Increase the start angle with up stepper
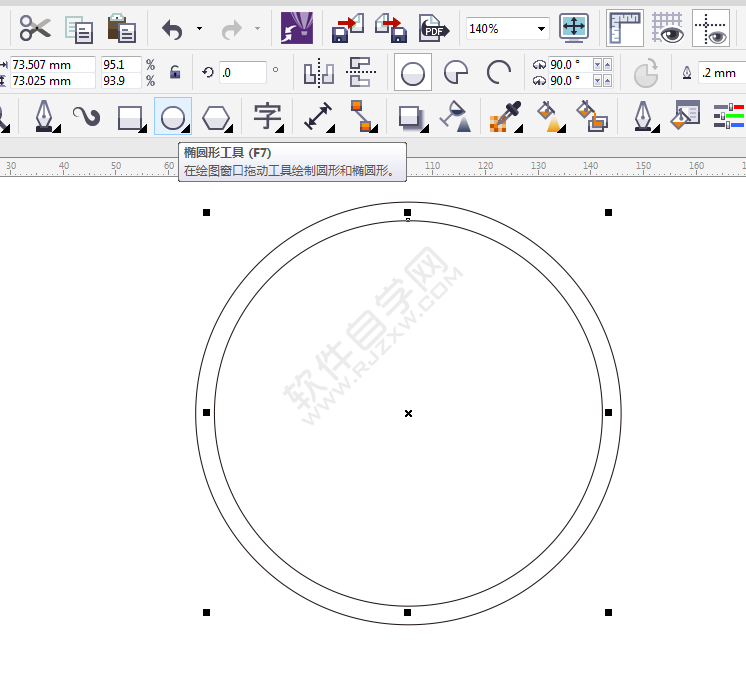Image resolution: width=746 pixels, height=673 pixels. coord(598,62)
